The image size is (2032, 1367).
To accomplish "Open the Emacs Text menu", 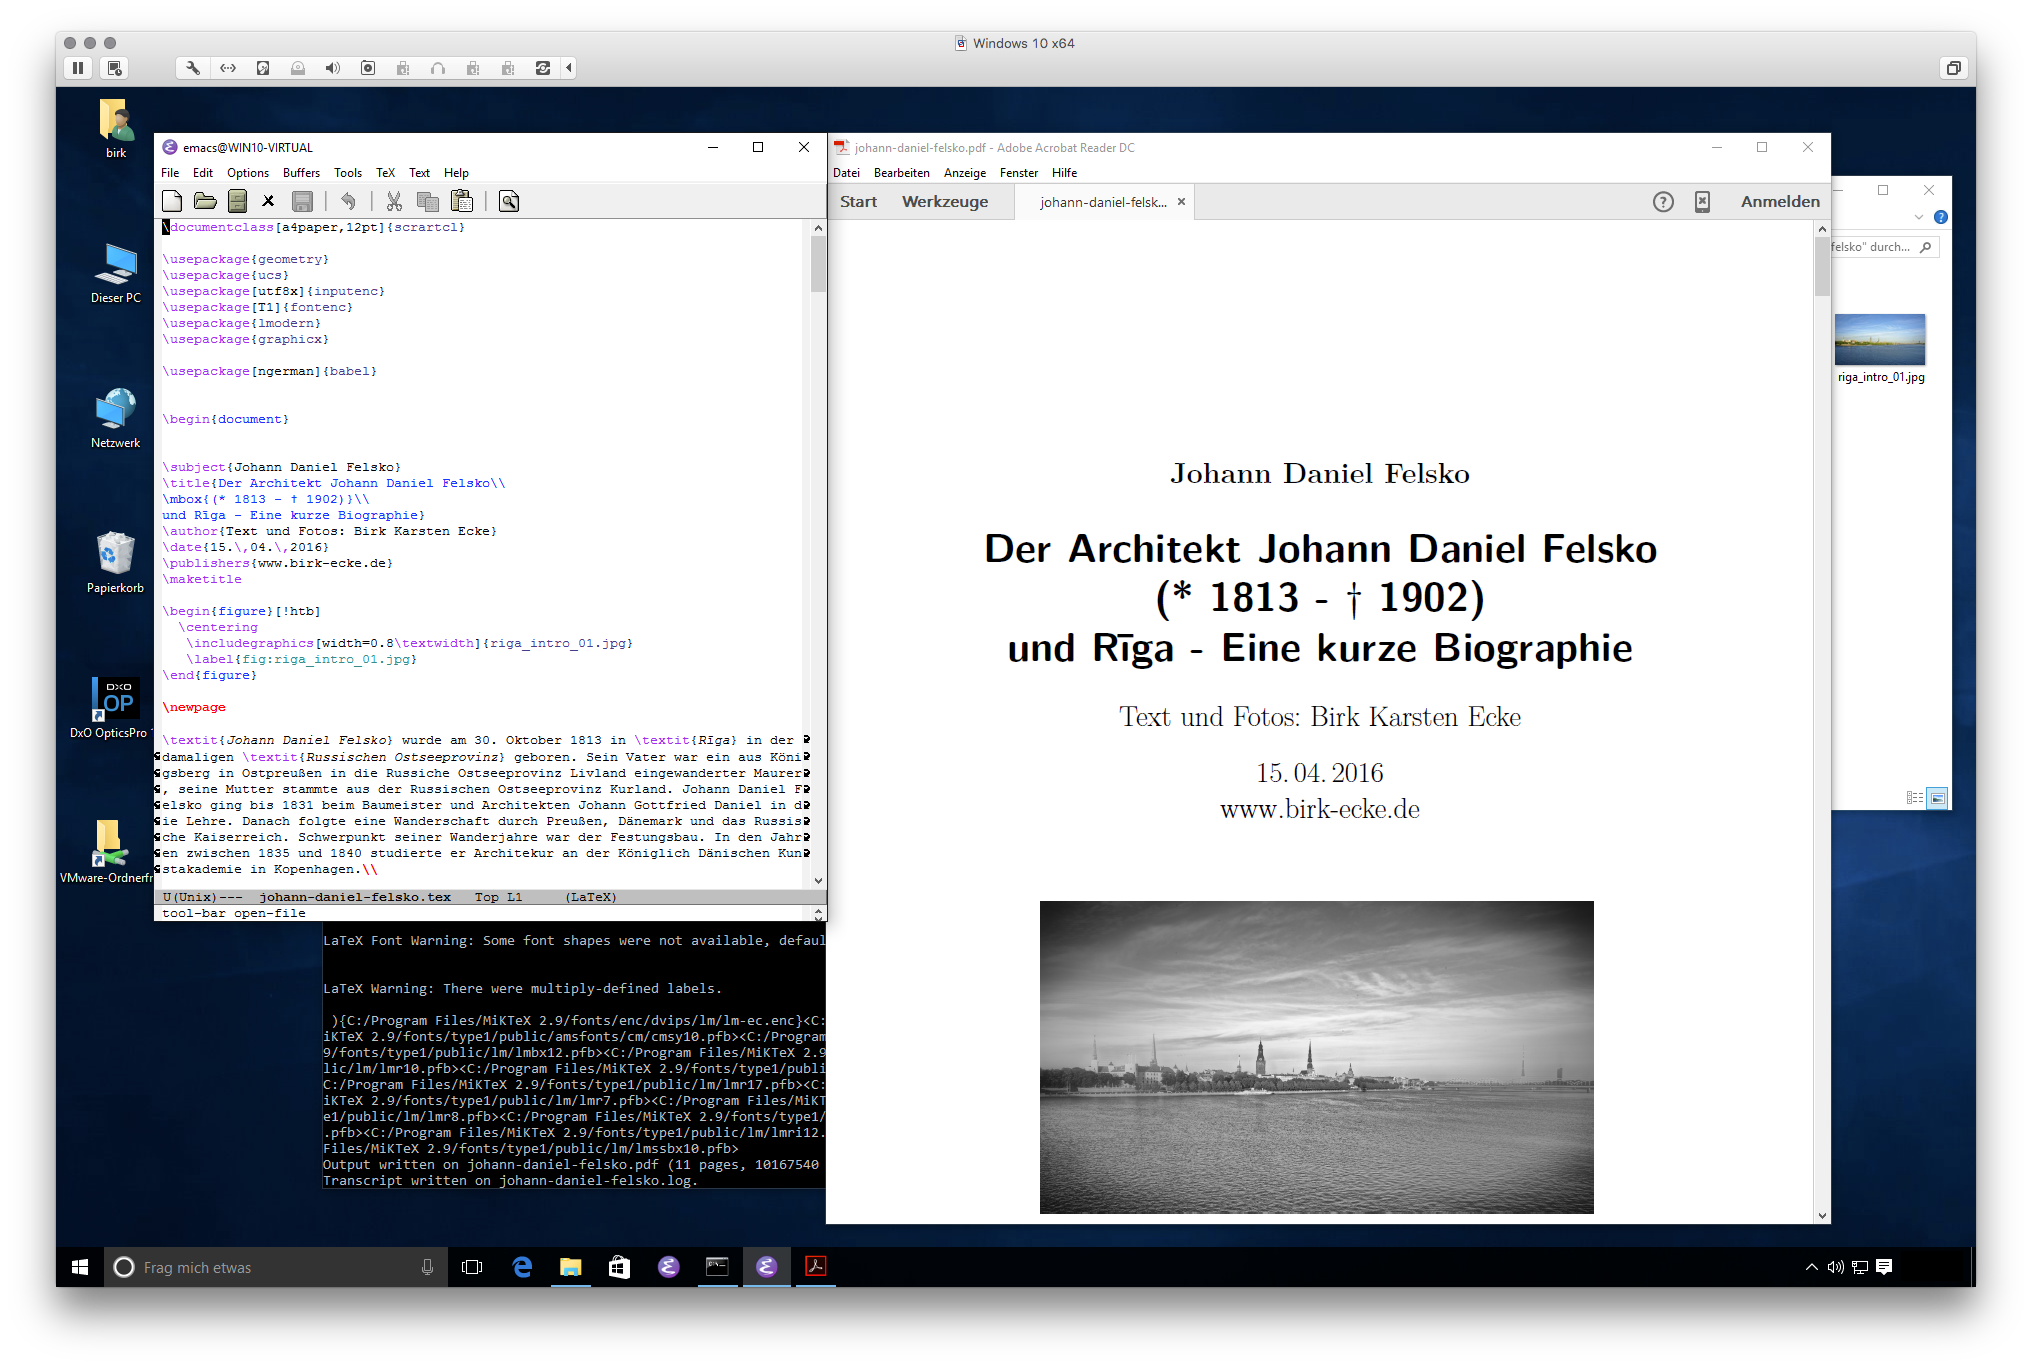I will point(420,173).
